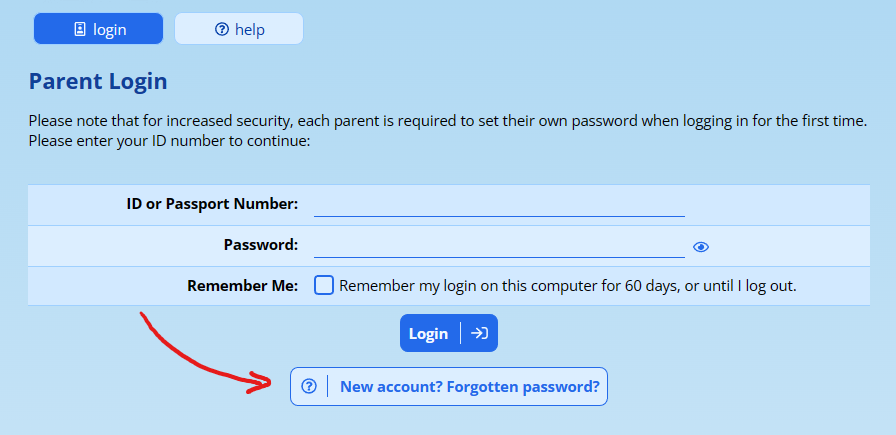
Task: Click the question mark icon beside New account
Action: pos(309,386)
